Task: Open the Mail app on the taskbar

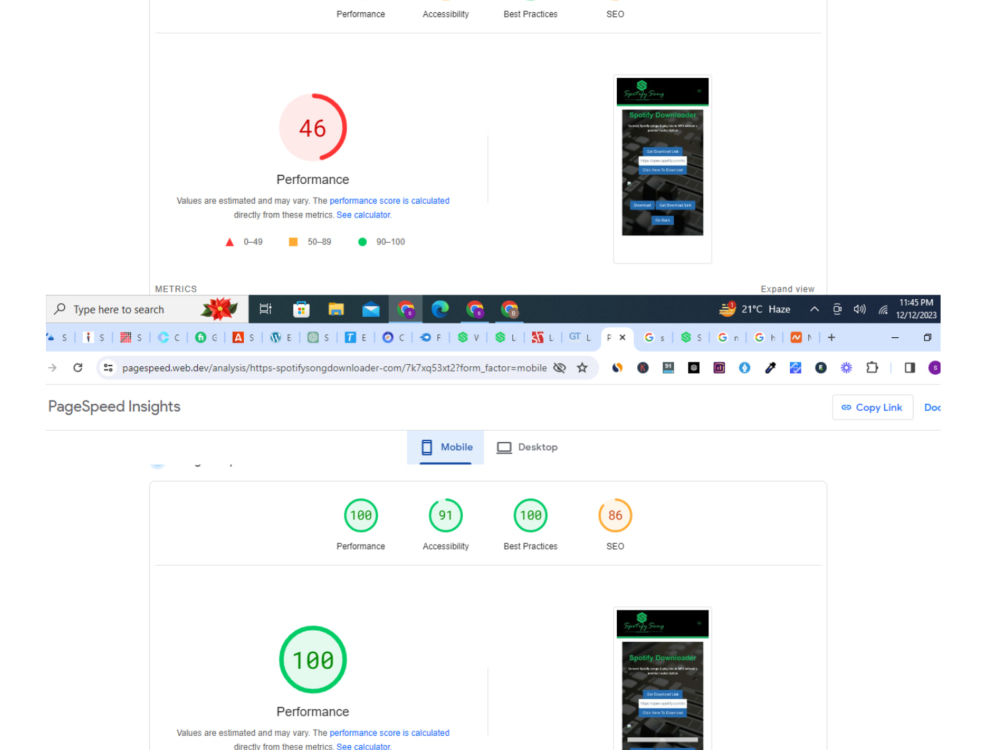Action: click(371, 310)
